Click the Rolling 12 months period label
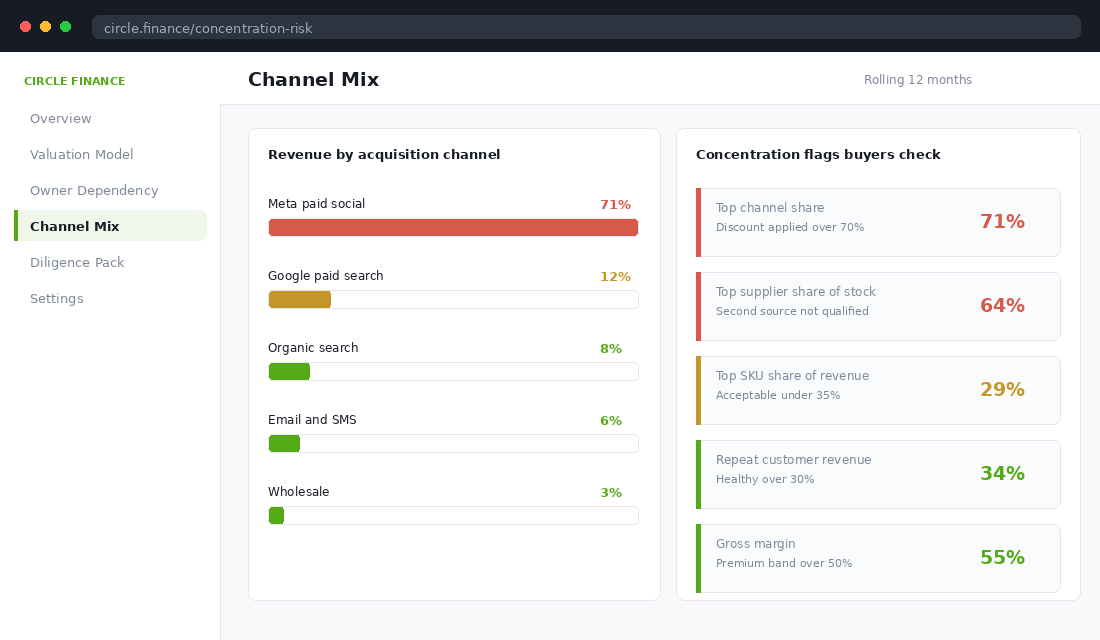 918,79
